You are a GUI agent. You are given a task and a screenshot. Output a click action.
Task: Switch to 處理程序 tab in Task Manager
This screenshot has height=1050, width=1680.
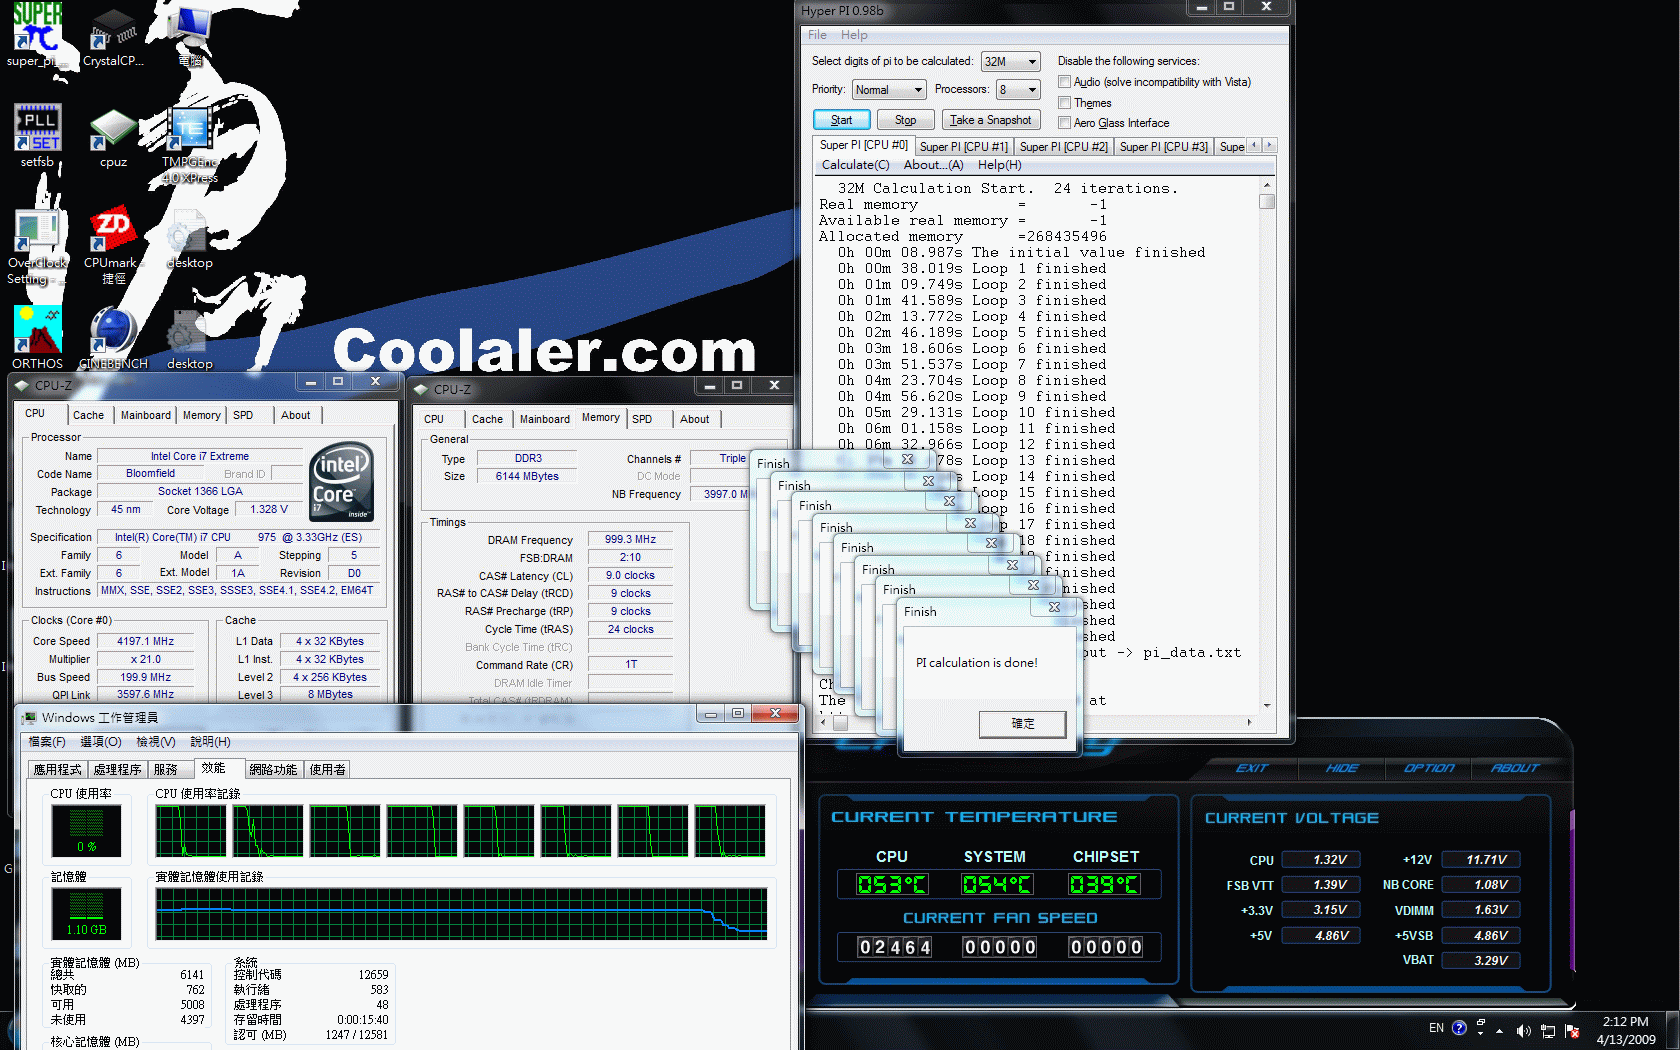117,769
